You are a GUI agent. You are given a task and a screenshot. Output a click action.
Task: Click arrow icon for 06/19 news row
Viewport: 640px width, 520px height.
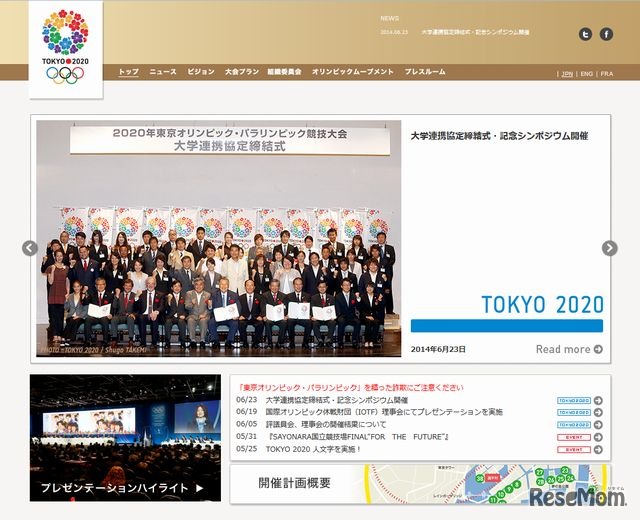pyautogui.click(x=598, y=412)
